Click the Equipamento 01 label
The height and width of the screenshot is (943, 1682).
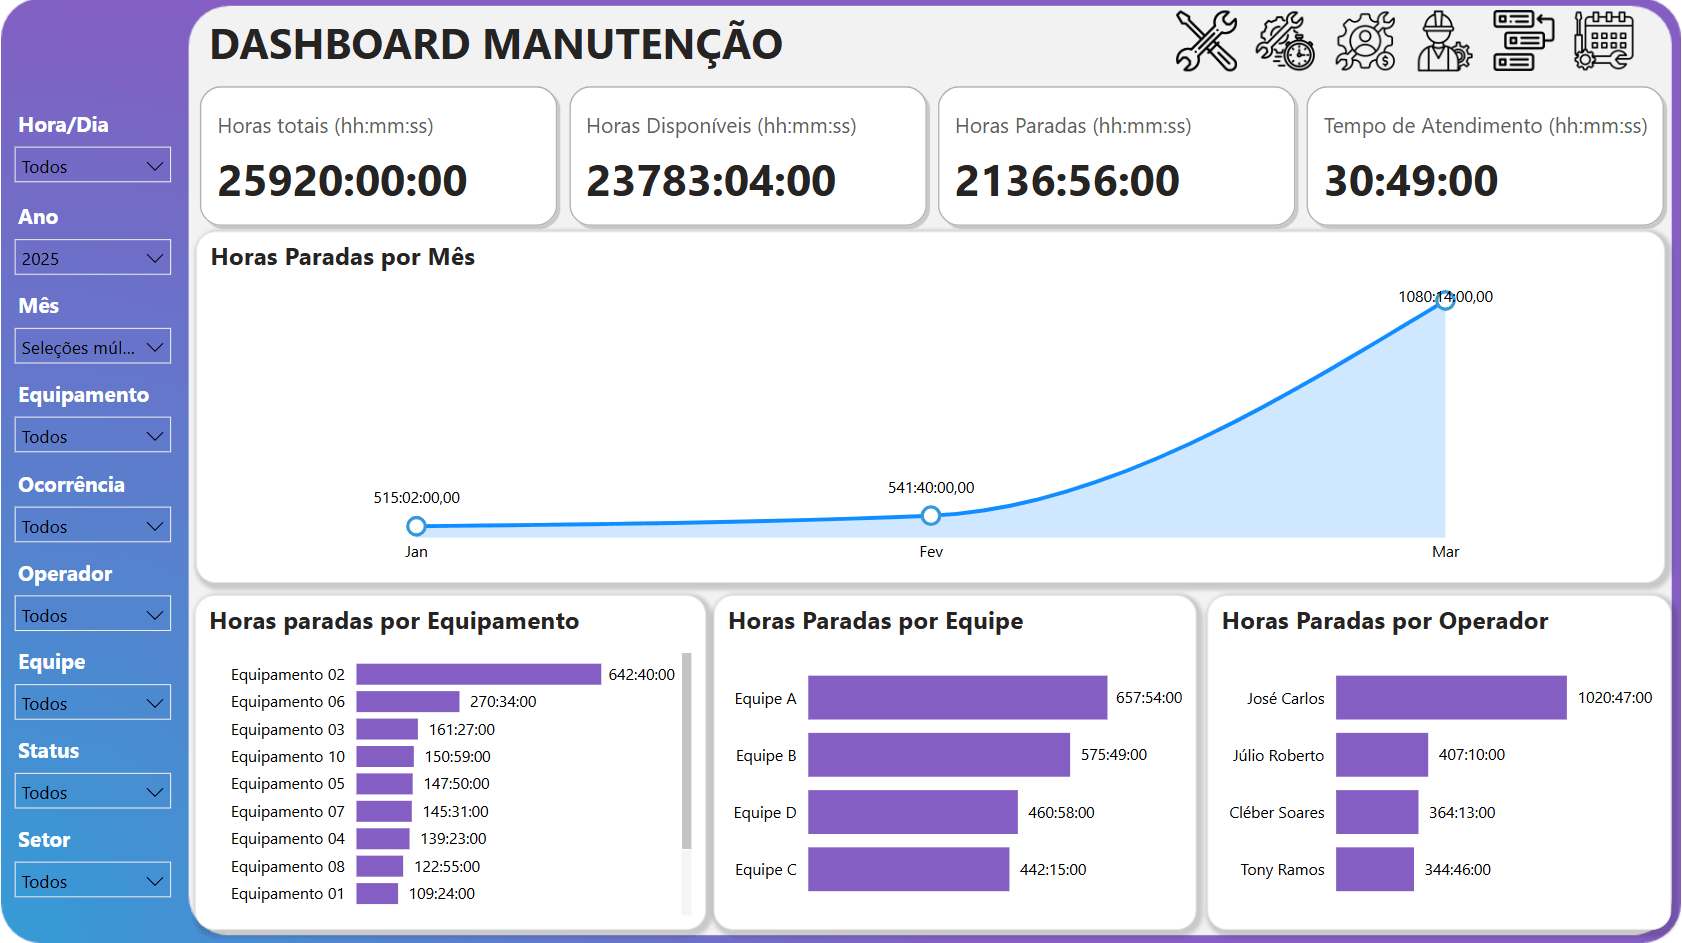[x=288, y=894]
